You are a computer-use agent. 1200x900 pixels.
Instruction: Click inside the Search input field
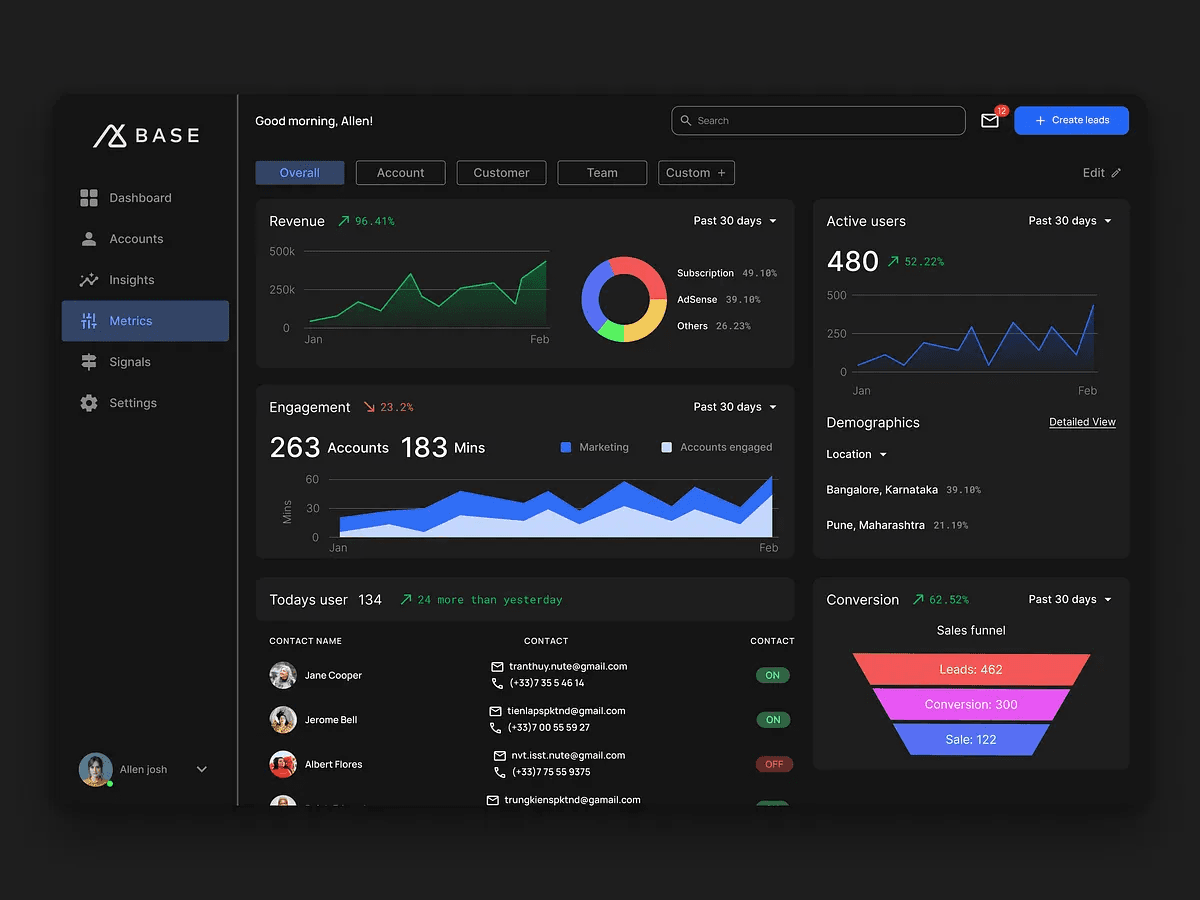(818, 121)
